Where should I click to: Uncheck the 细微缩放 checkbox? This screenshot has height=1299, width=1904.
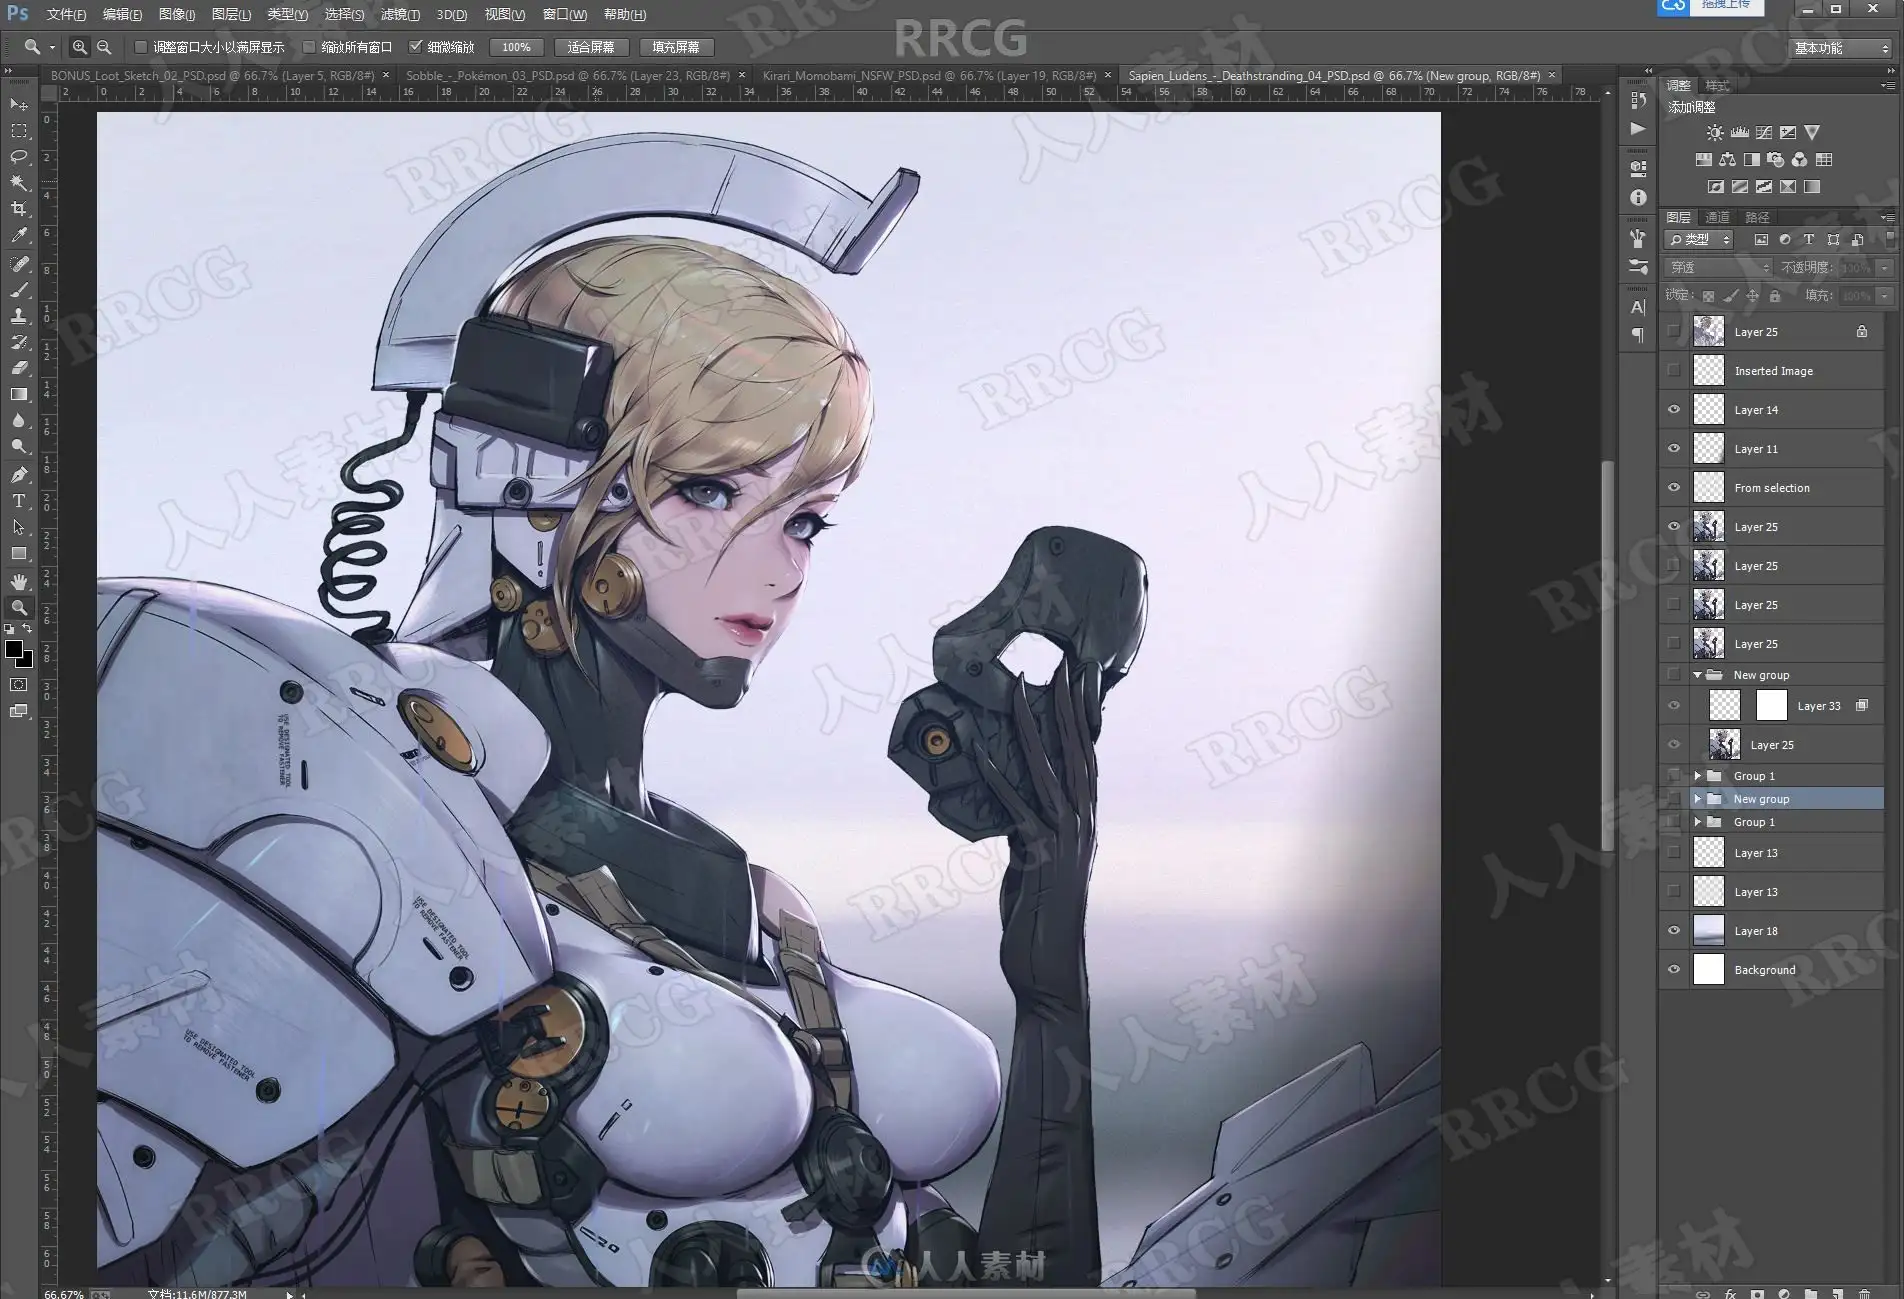(416, 47)
